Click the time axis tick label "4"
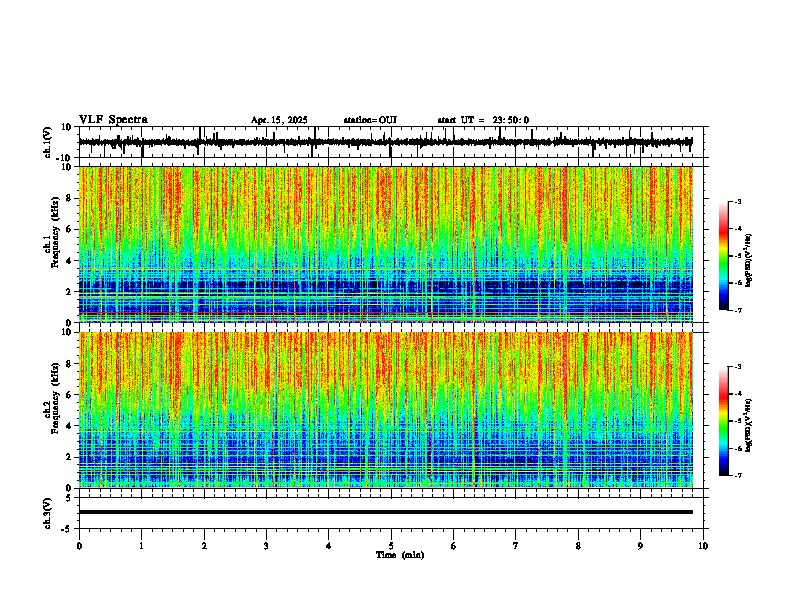 [x=329, y=546]
